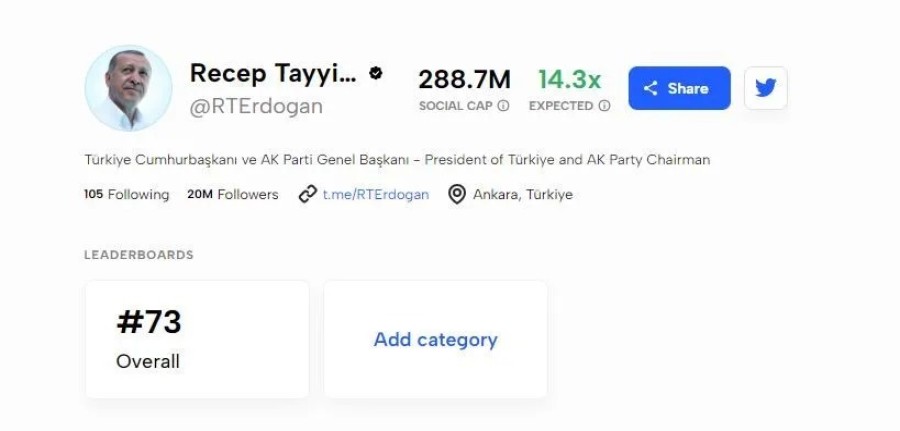Click the info icon next to SOCIAL CAP

coord(503,106)
